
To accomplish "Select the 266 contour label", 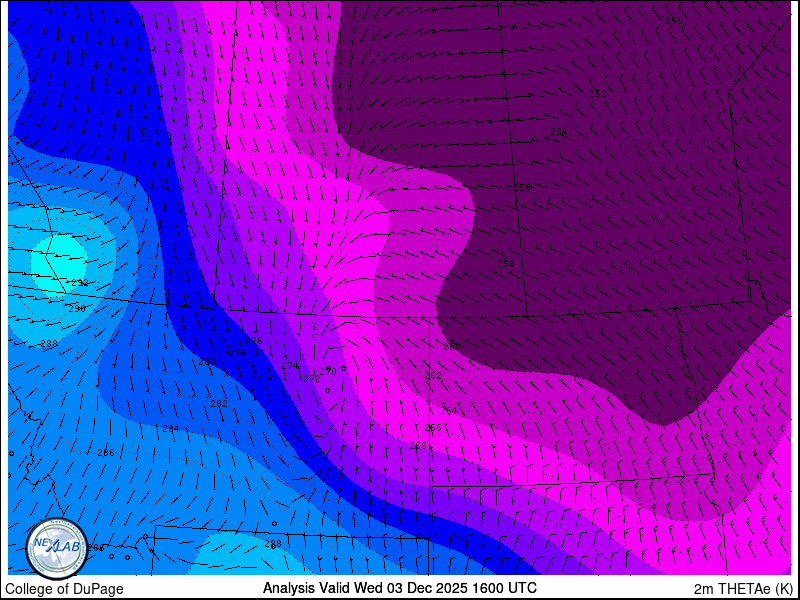I will click(433, 428).
